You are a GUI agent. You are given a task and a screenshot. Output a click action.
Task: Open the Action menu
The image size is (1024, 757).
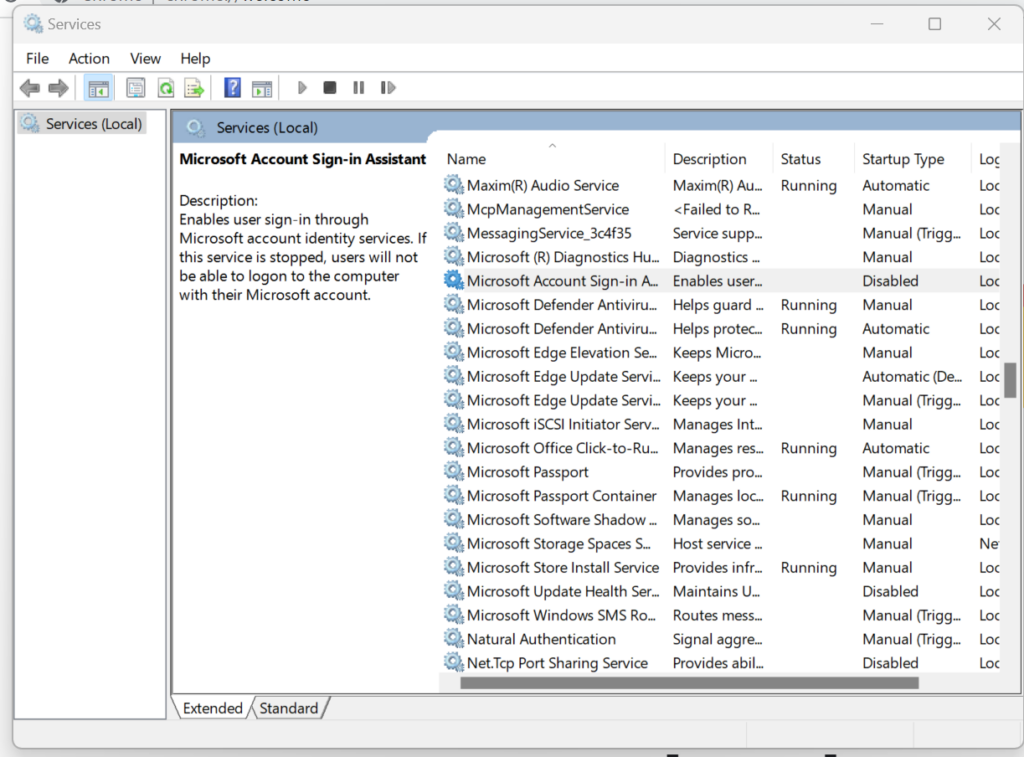(89, 59)
